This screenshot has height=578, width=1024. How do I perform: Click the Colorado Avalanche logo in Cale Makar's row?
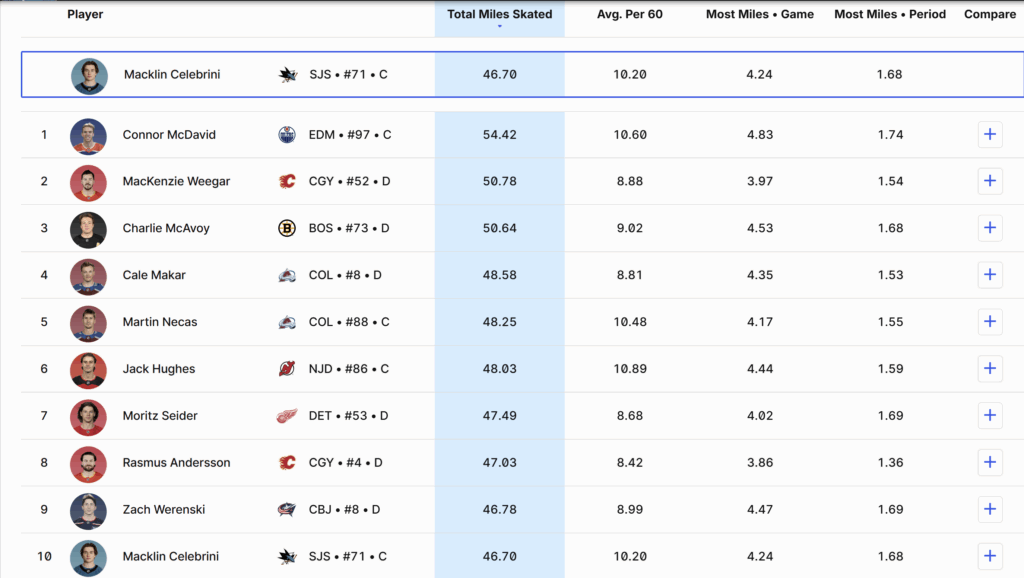[x=288, y=275]
